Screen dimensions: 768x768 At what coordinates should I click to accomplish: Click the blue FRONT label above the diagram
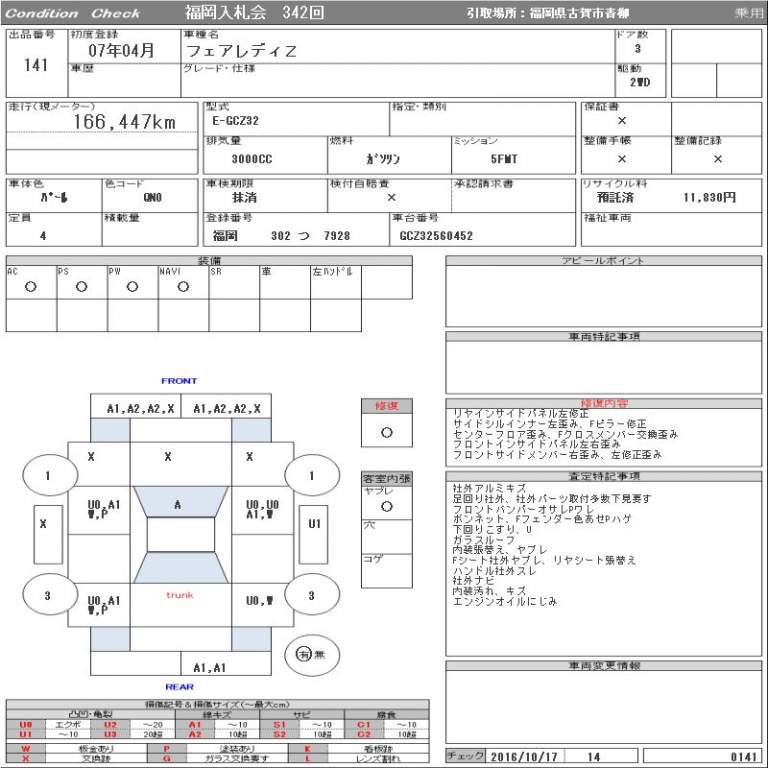(179, 381)
